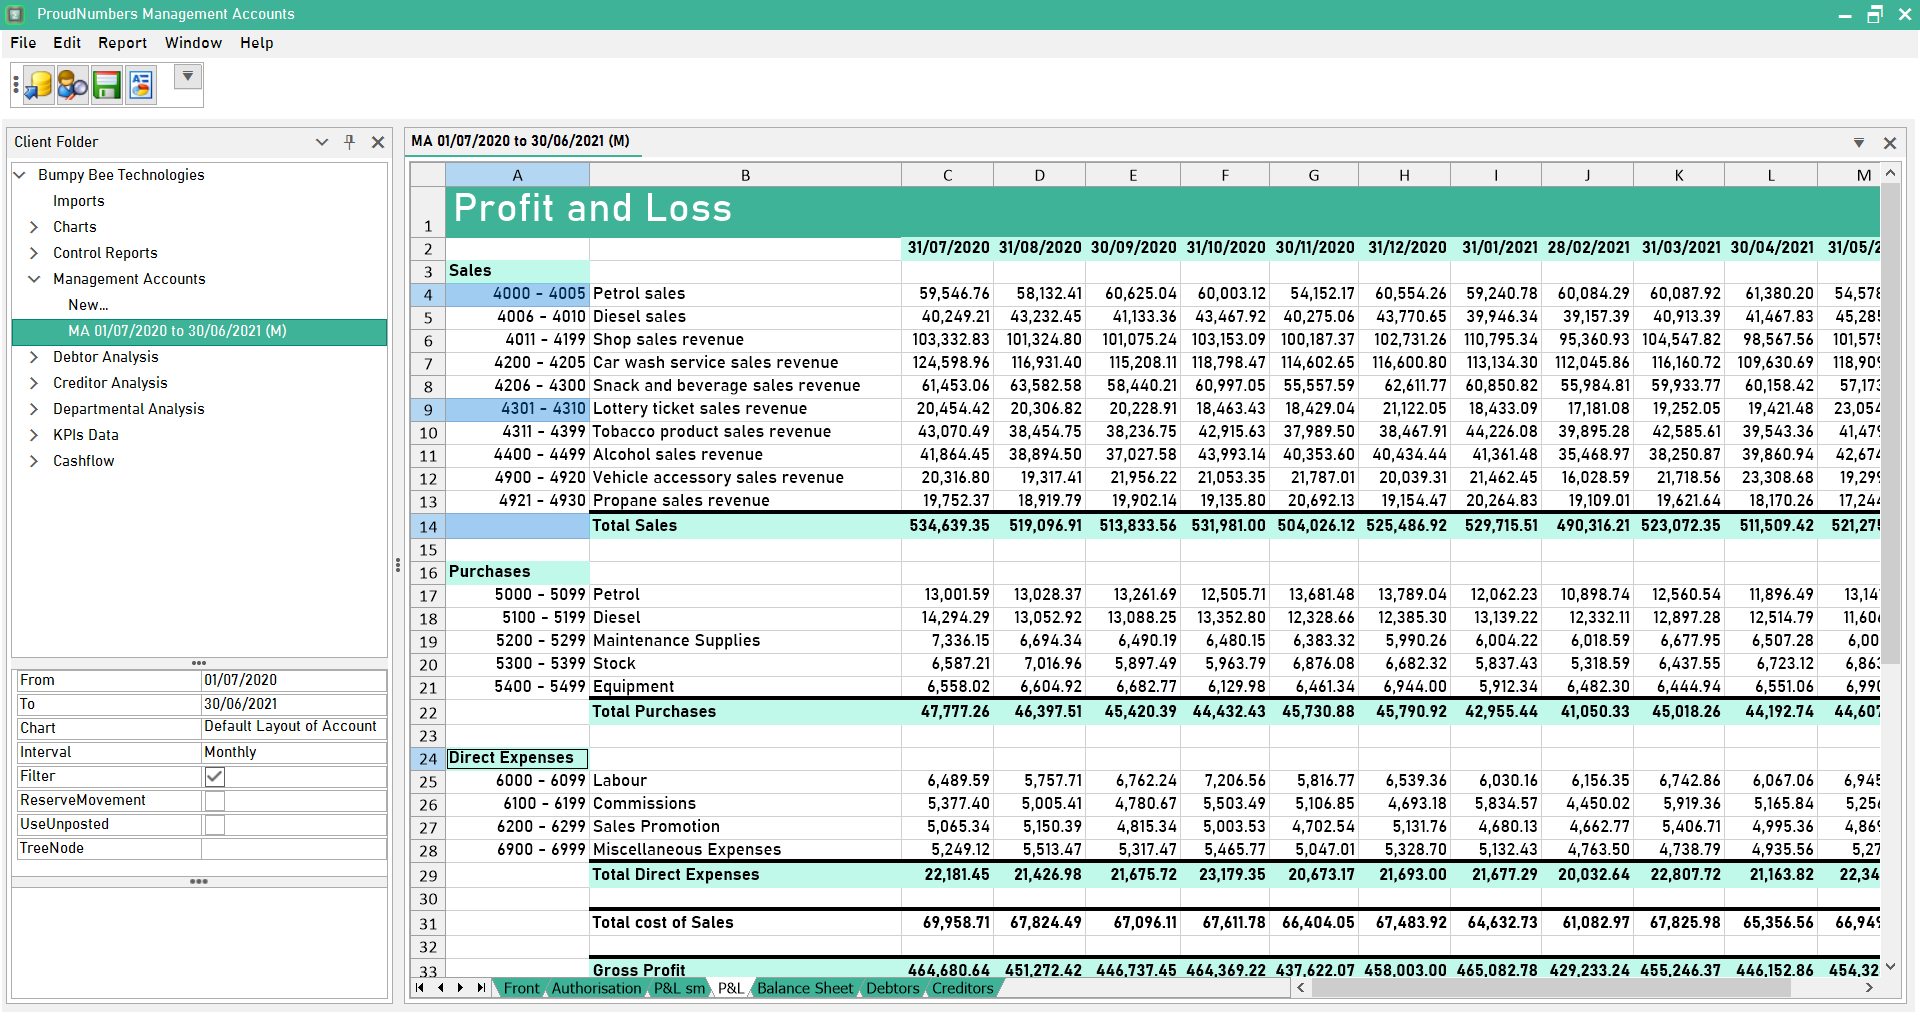Screen dimensions: 1920x1030
Task: Expand the Departmental Analysis node
Action: click(x=34, y=409)
